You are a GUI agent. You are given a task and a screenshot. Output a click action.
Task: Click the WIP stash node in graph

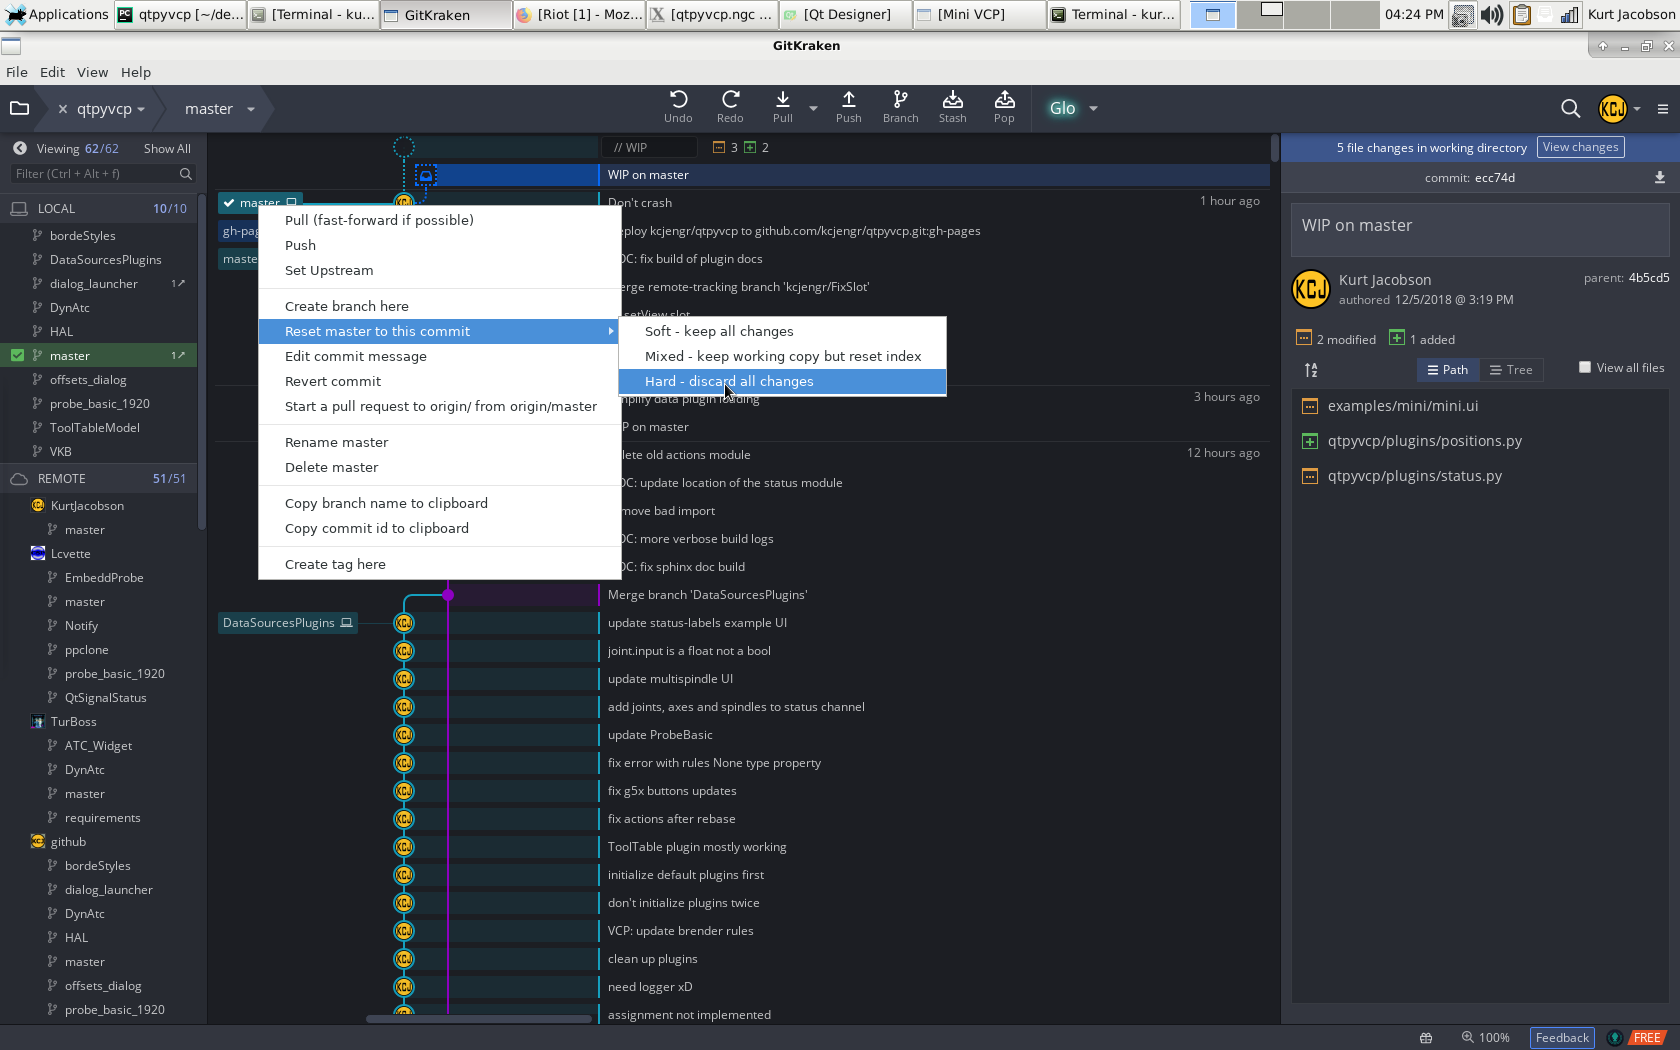[425, 175]
